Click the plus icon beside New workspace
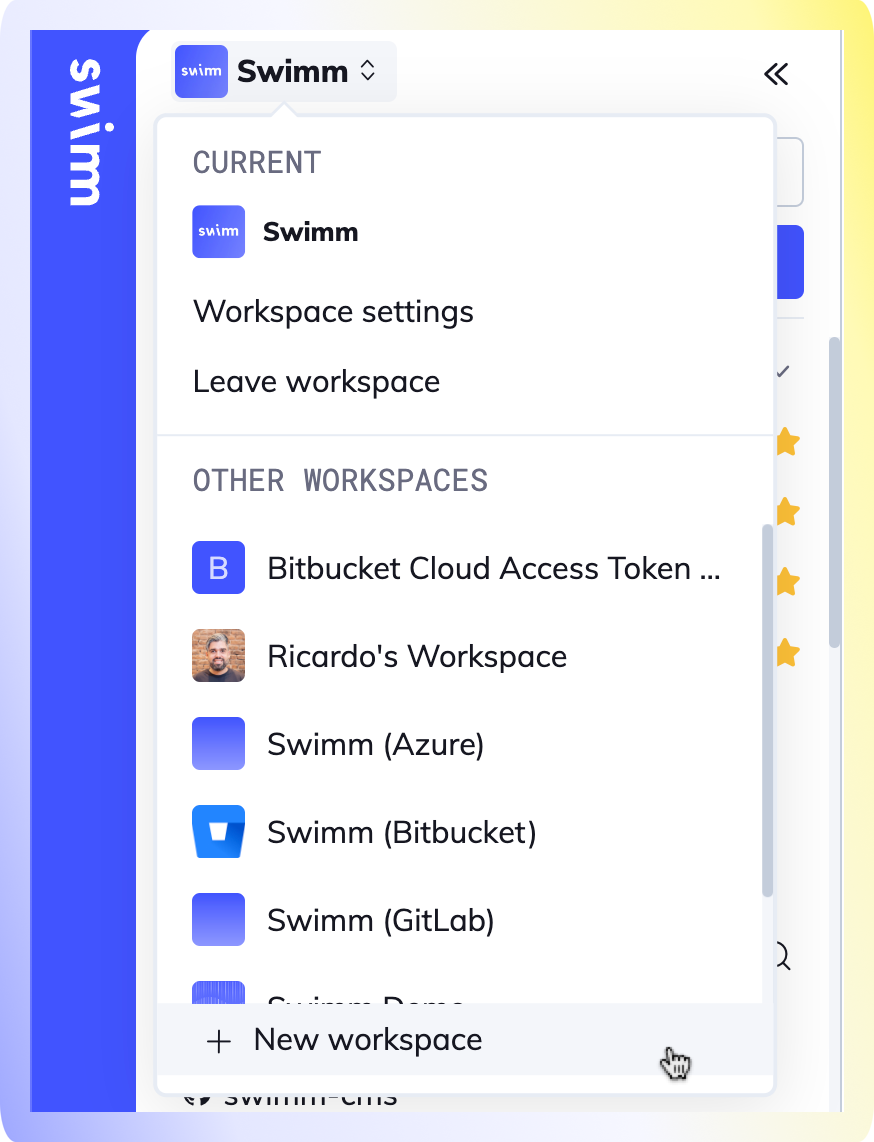 (x=218, y=1041)
